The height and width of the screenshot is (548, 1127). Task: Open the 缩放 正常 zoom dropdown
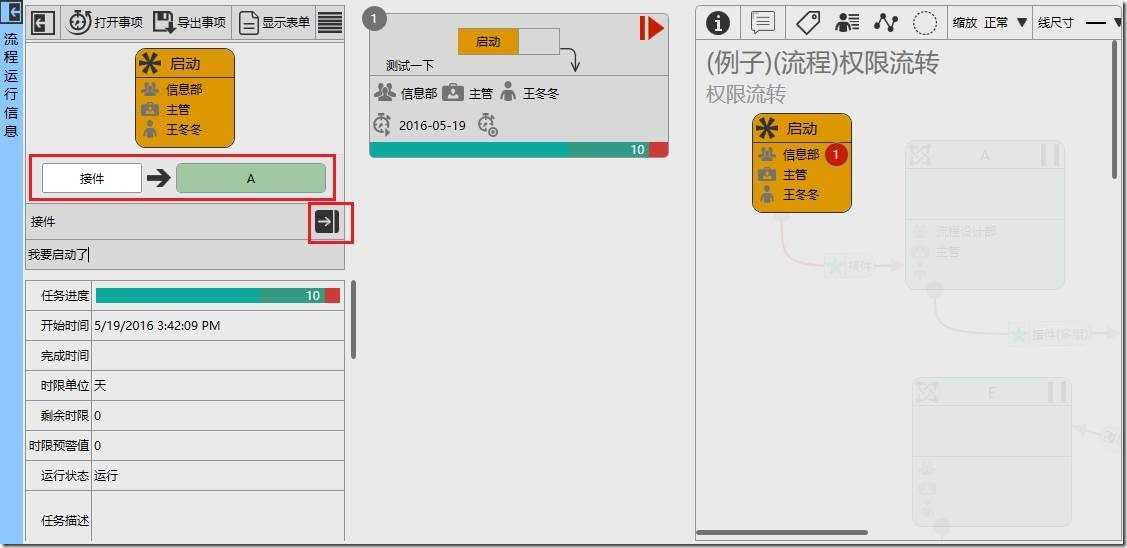tap(990, 23)
